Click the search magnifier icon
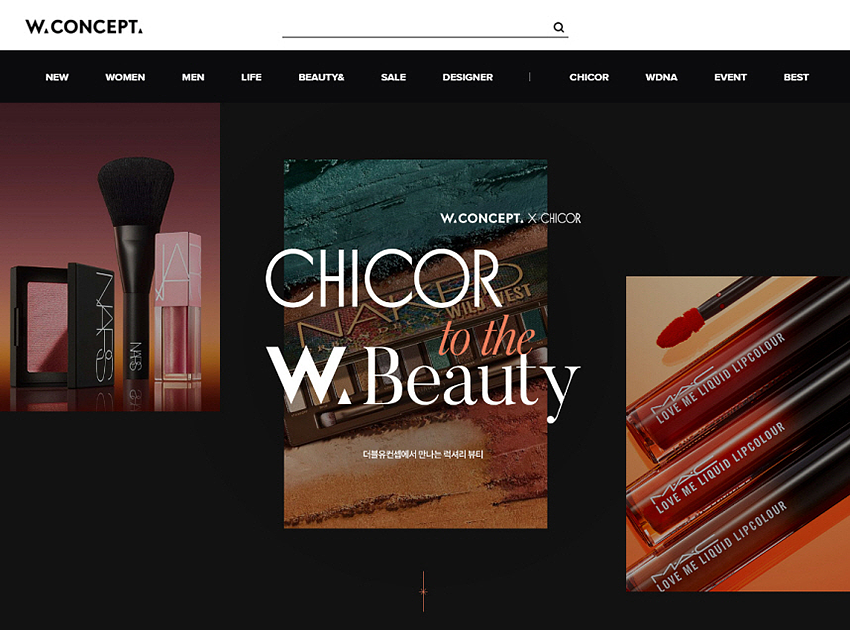The height and width of the screenshot is (630, 850). (559, 28)
